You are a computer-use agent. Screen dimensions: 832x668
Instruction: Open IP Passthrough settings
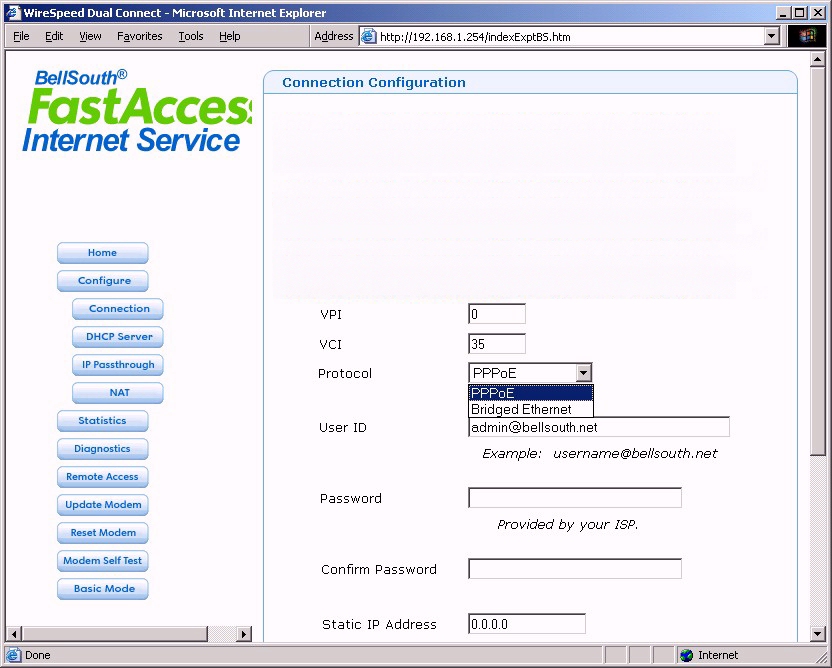[x=118, y=365]
